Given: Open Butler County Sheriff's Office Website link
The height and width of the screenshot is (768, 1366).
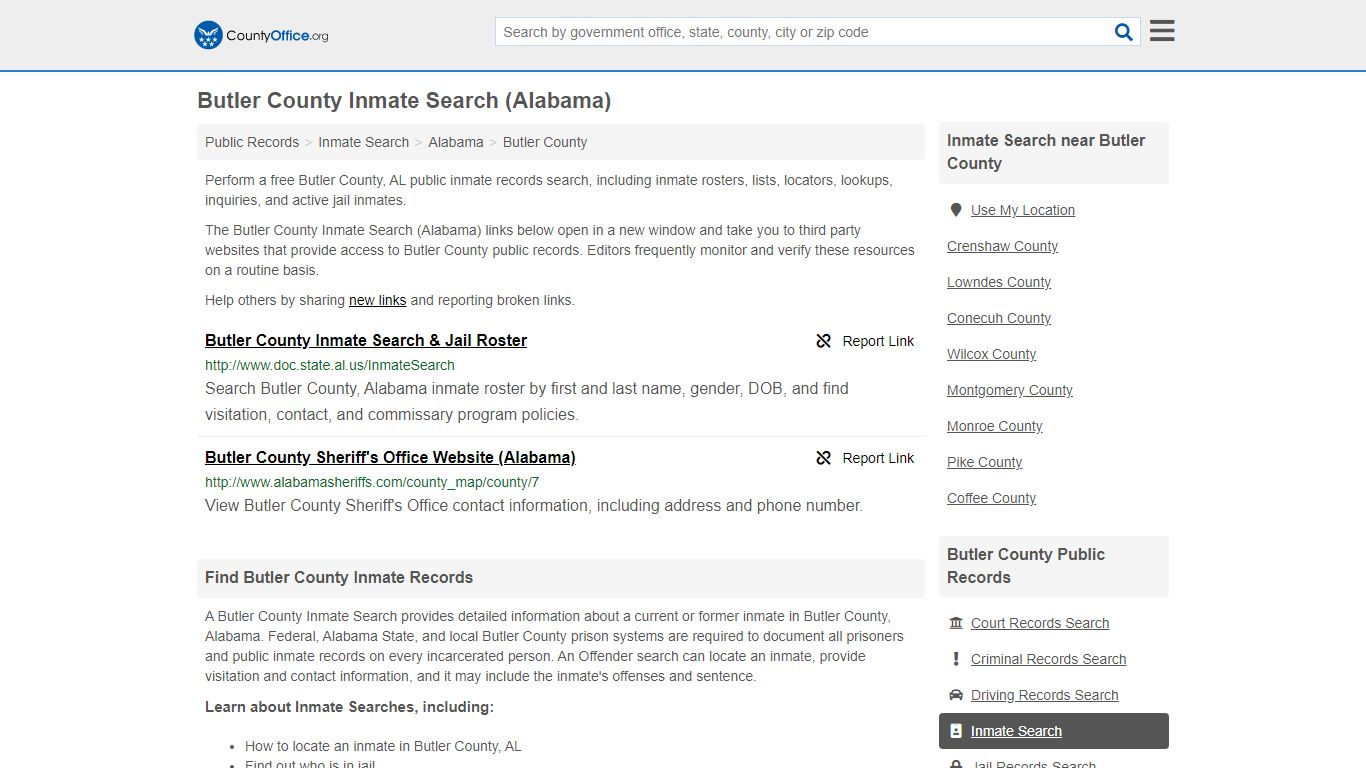Looking at the screenshot, I should [x=390, y=457].
